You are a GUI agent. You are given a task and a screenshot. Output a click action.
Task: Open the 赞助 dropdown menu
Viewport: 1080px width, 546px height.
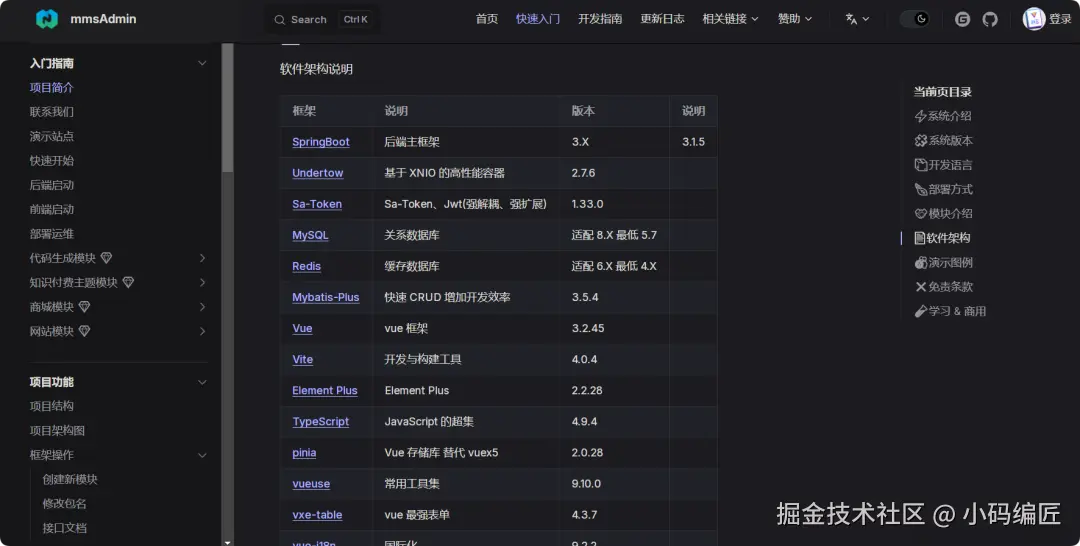tap(795, 19)
